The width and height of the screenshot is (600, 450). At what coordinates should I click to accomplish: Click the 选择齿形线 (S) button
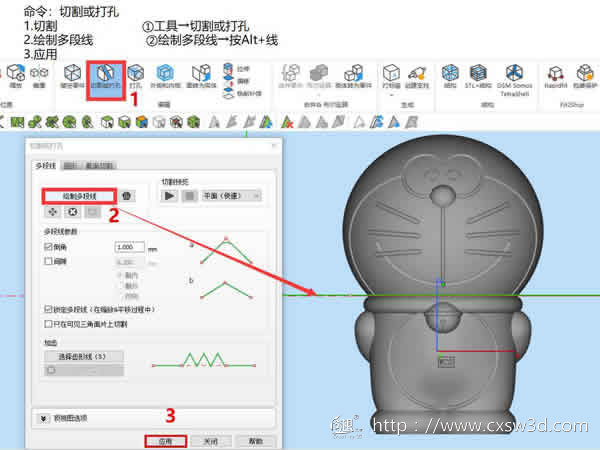coord(84,356)
